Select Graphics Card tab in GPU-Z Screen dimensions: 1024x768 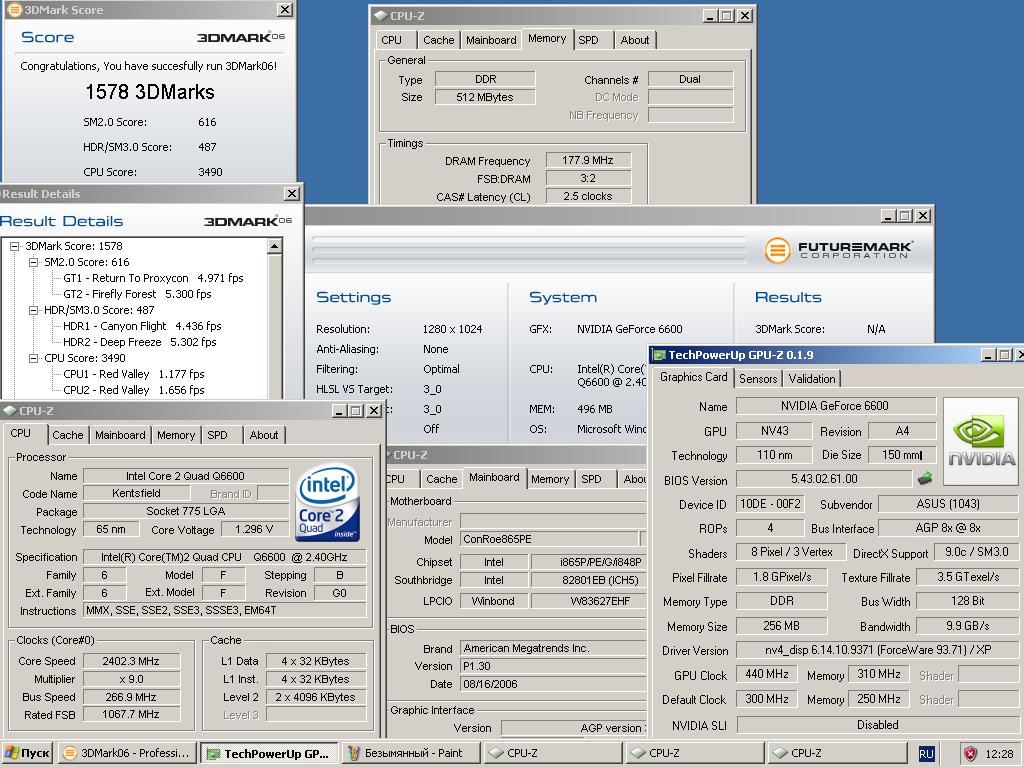coord(694,377)
